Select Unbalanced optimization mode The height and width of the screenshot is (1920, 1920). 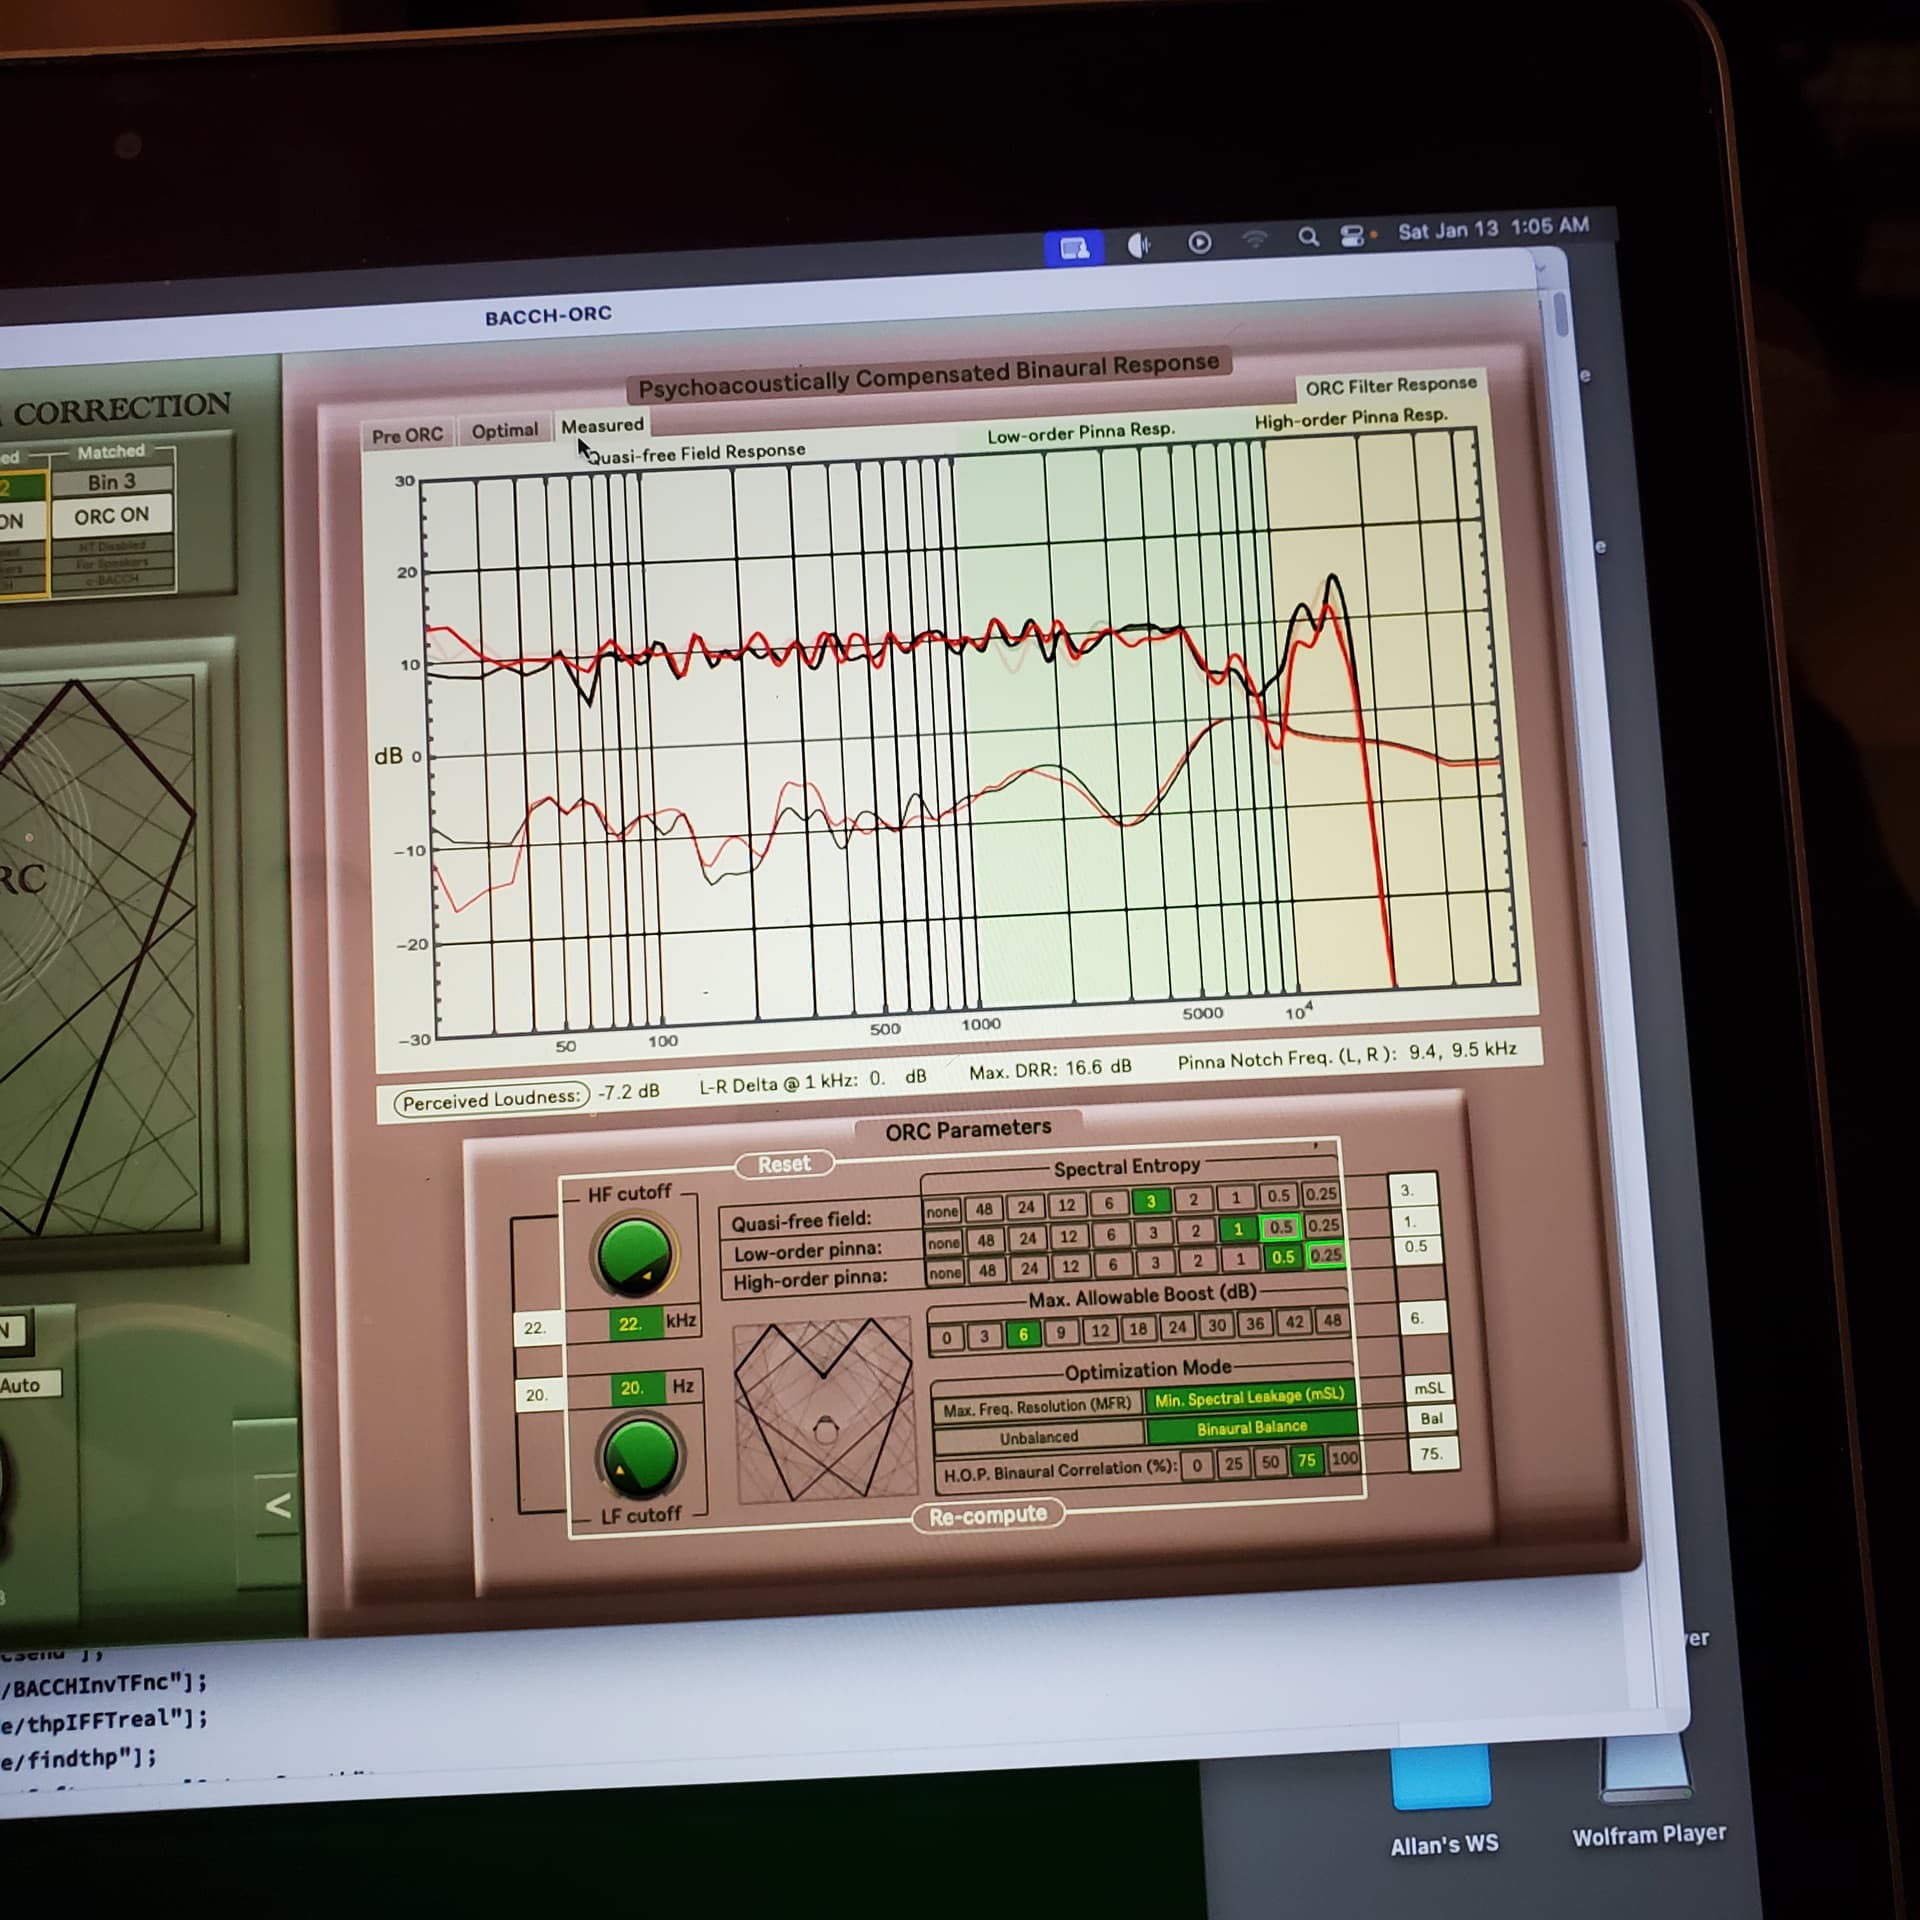[1039, 1437]
